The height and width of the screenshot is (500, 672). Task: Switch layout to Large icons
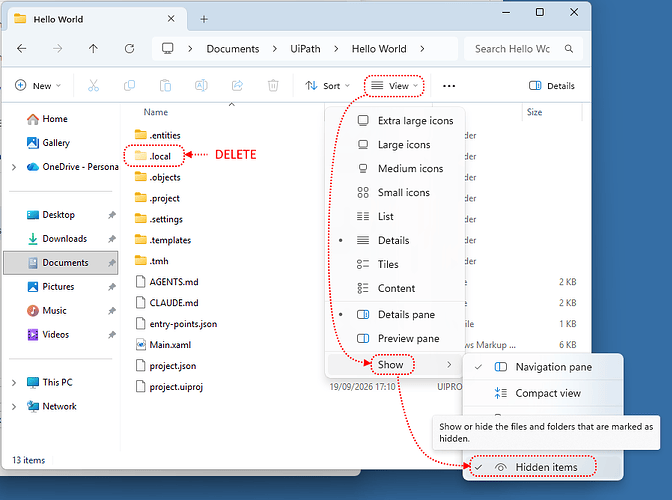(395, 145)
